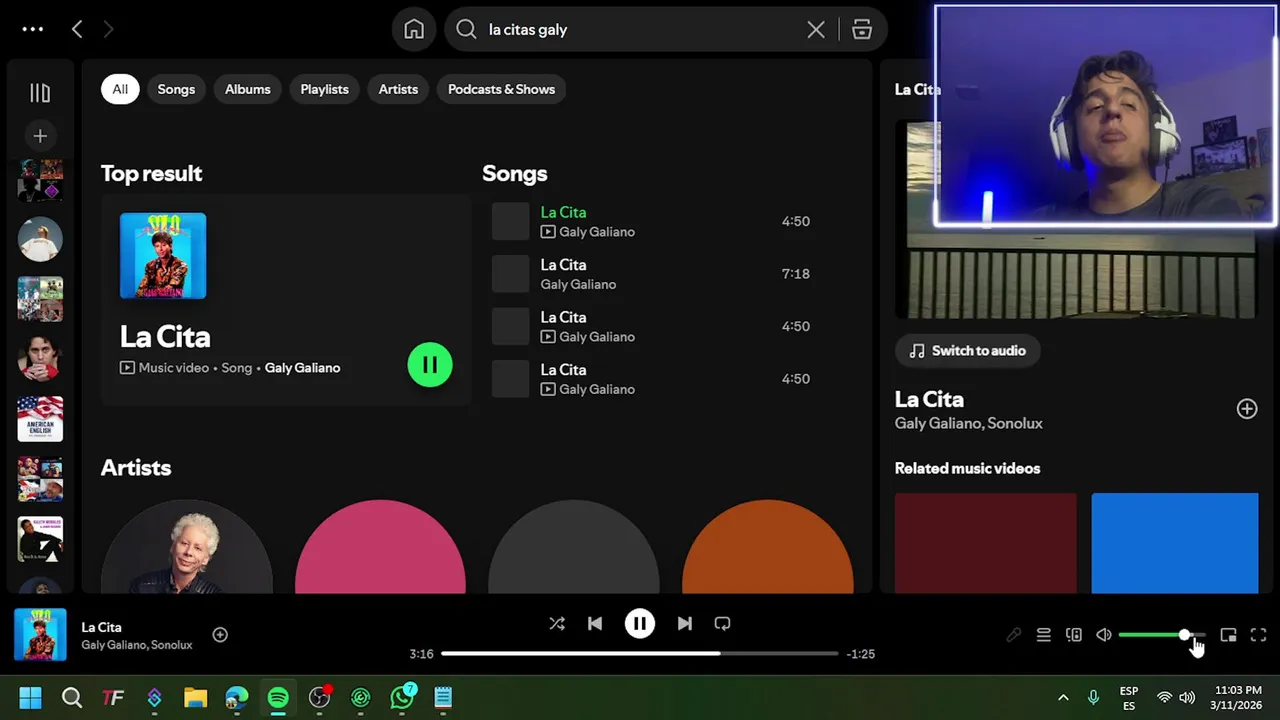
Task: Open the taskbar clock showing 11:03 PM
Action: coord(1238,697)
